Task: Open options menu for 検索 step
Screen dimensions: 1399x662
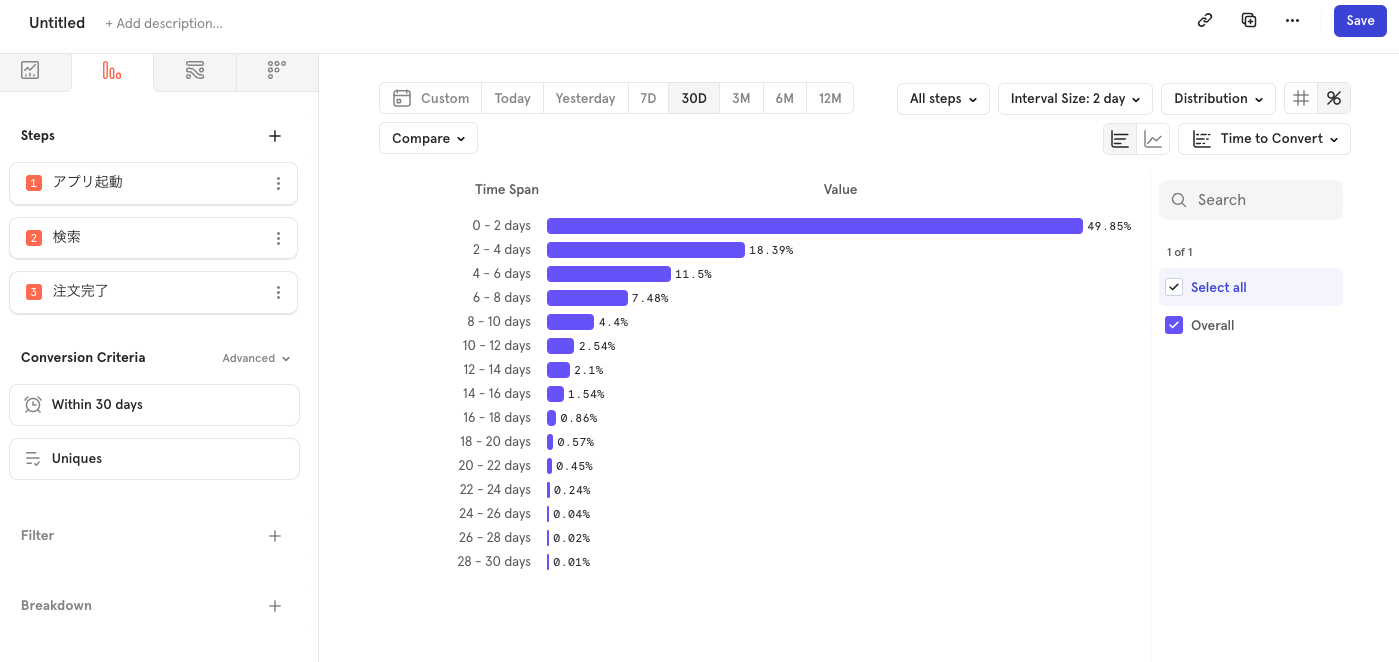Action: tap(278, 238)
